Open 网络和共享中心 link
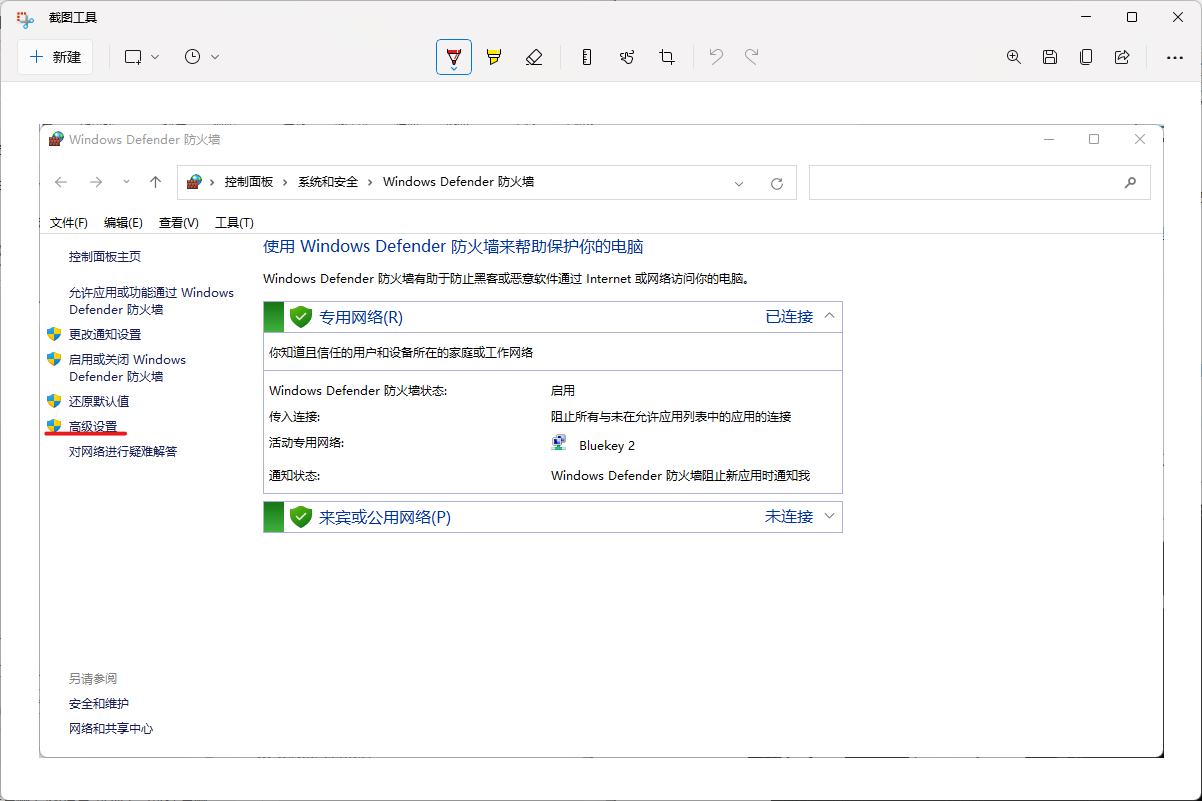Image resolution: width=1202 pixels, height=801 pixels. click(x=111, y=728)
